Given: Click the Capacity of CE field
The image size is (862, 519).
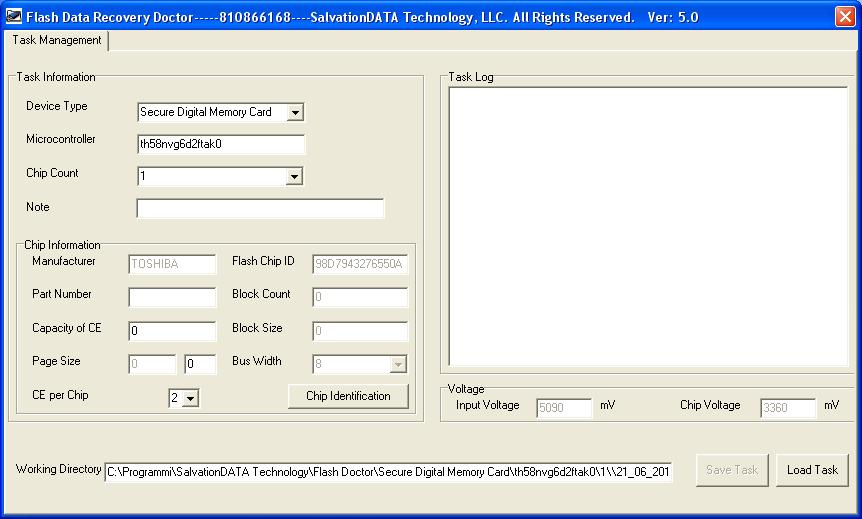Looking at the screenshot, I should coord(172,331).
